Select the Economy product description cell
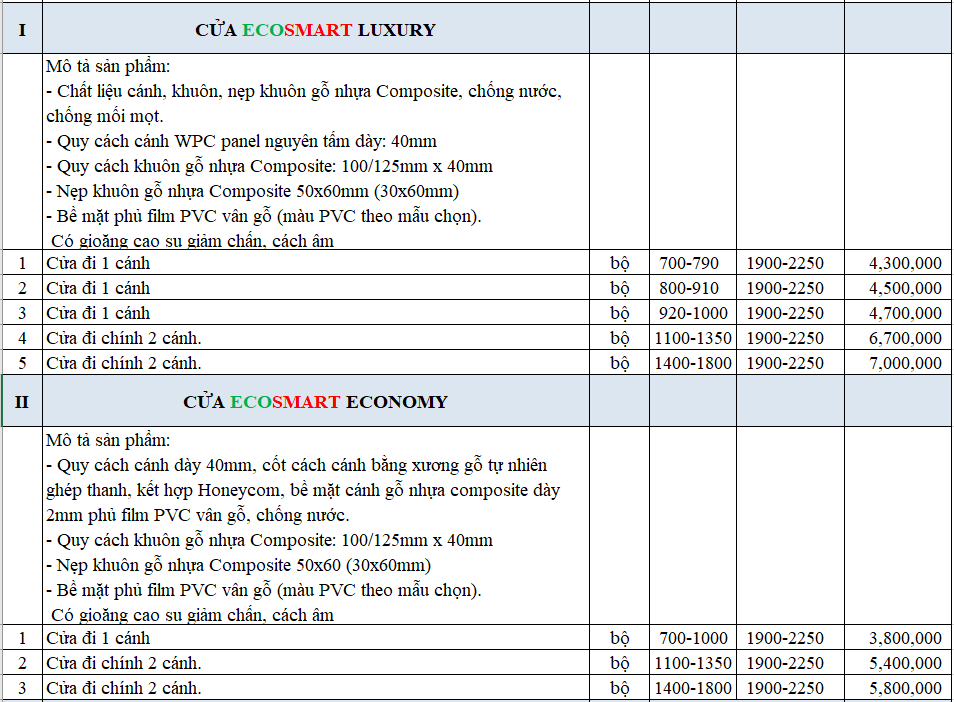 pos(316,526)
